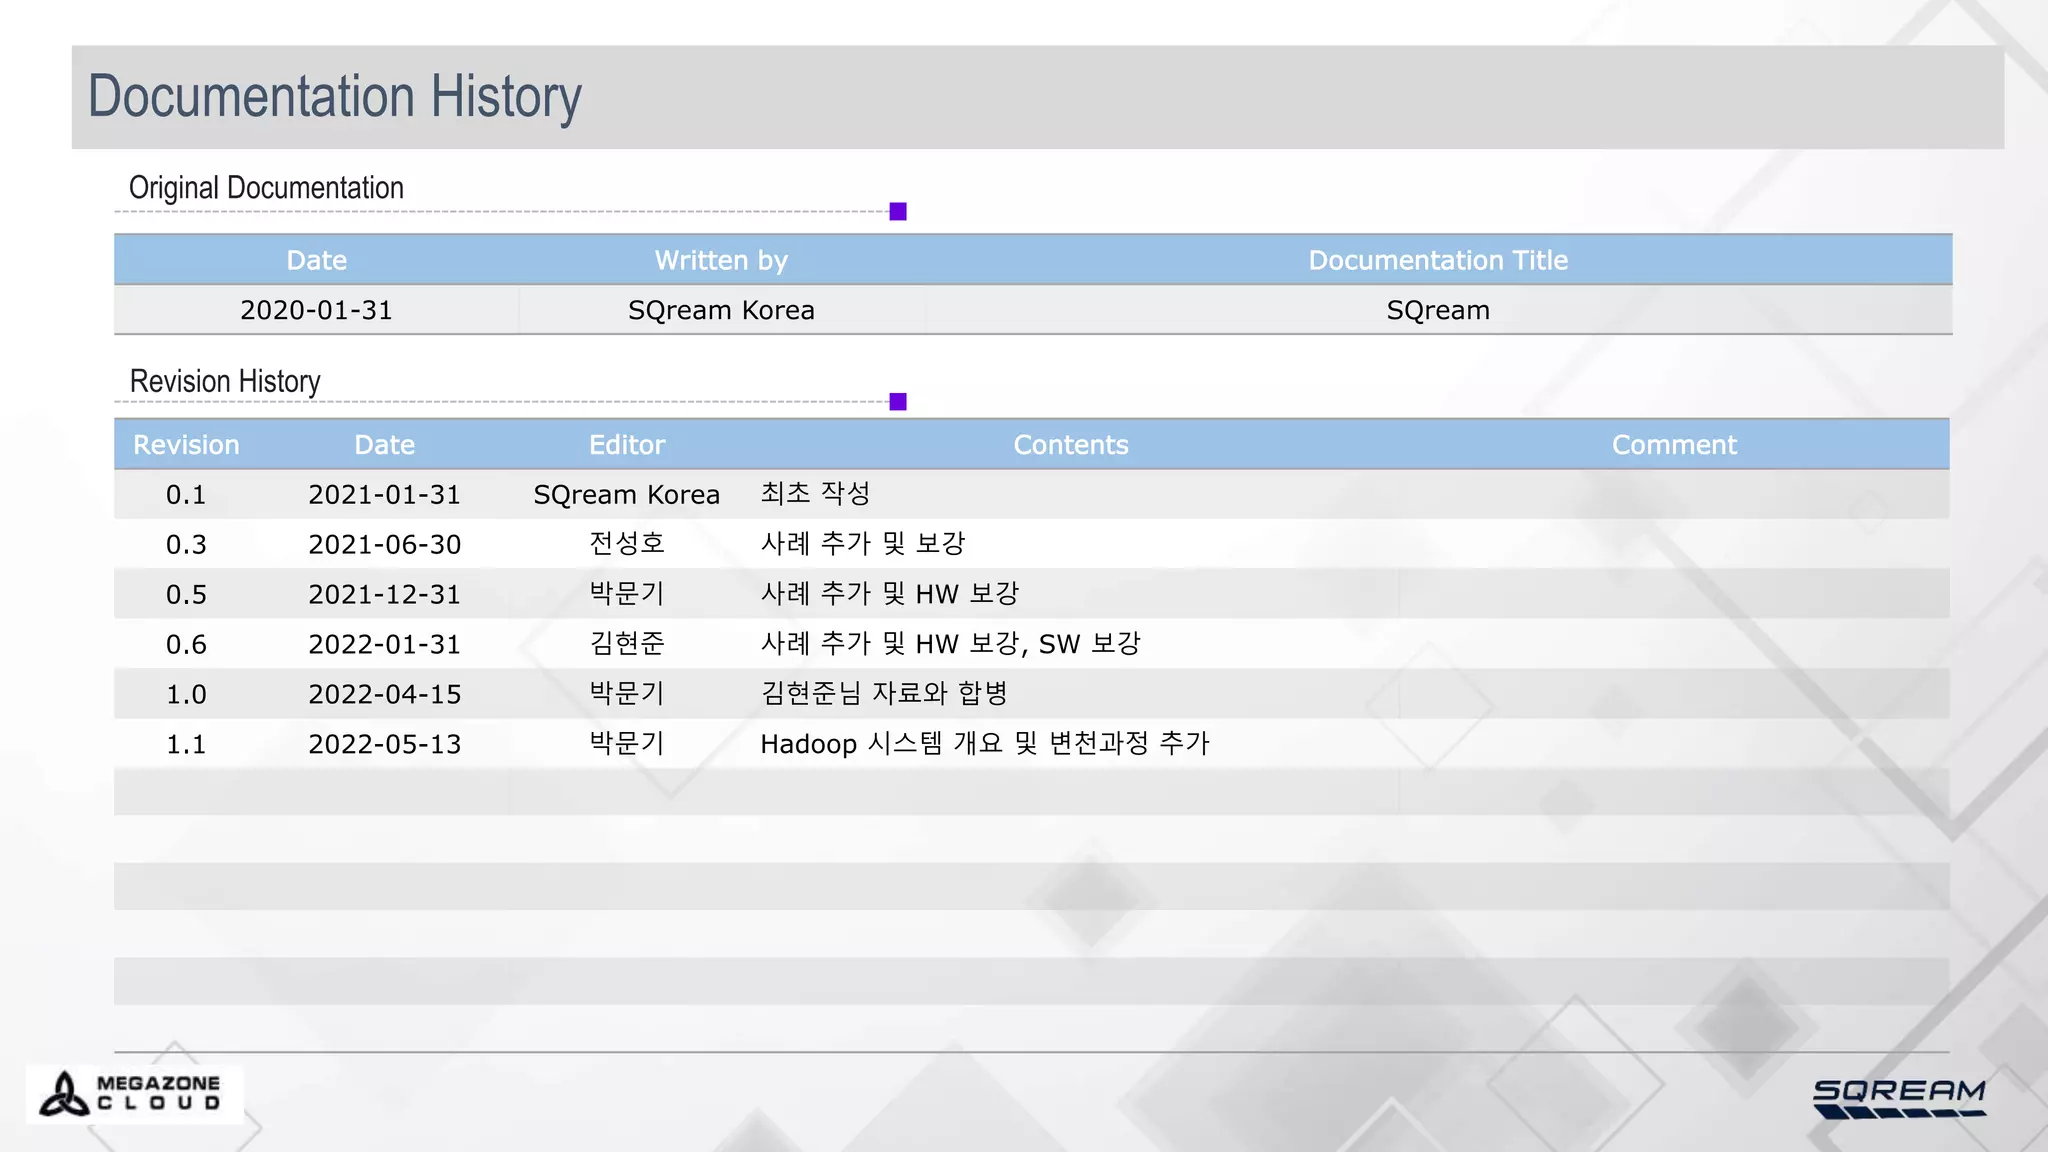The width and height of the screenshot is (2048, 1152).
Task: Select revision 0.1 row number
Action: pos(186,495)
